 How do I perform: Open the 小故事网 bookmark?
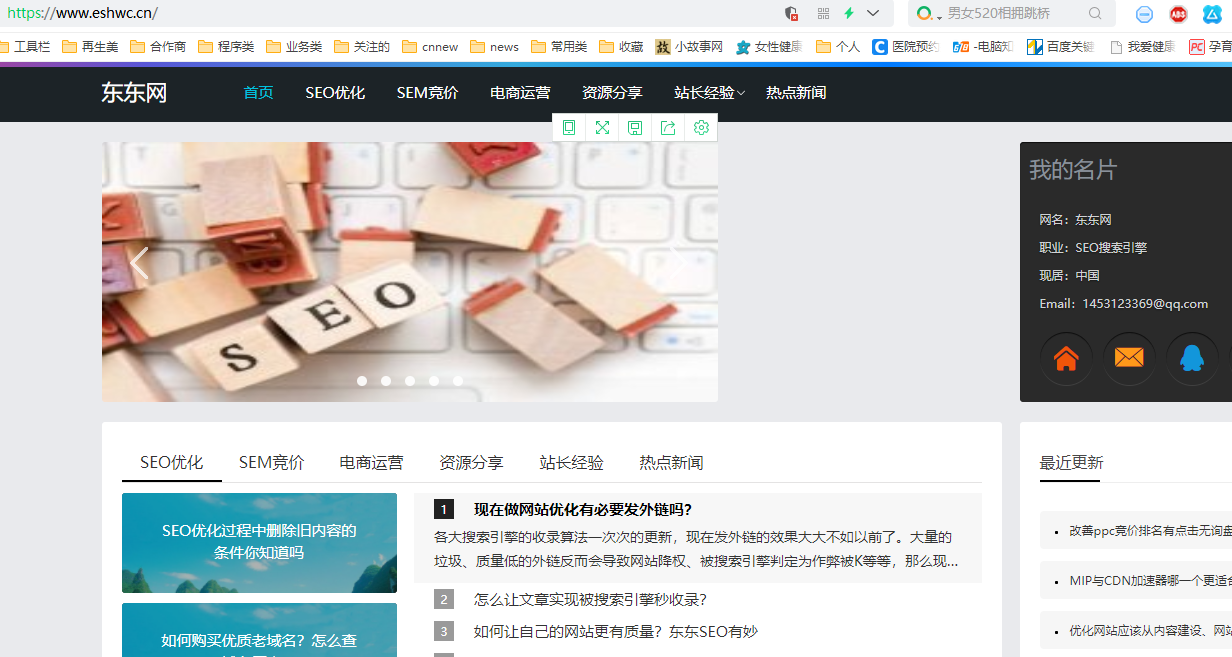pyautogui.click(x=689, y=47)
